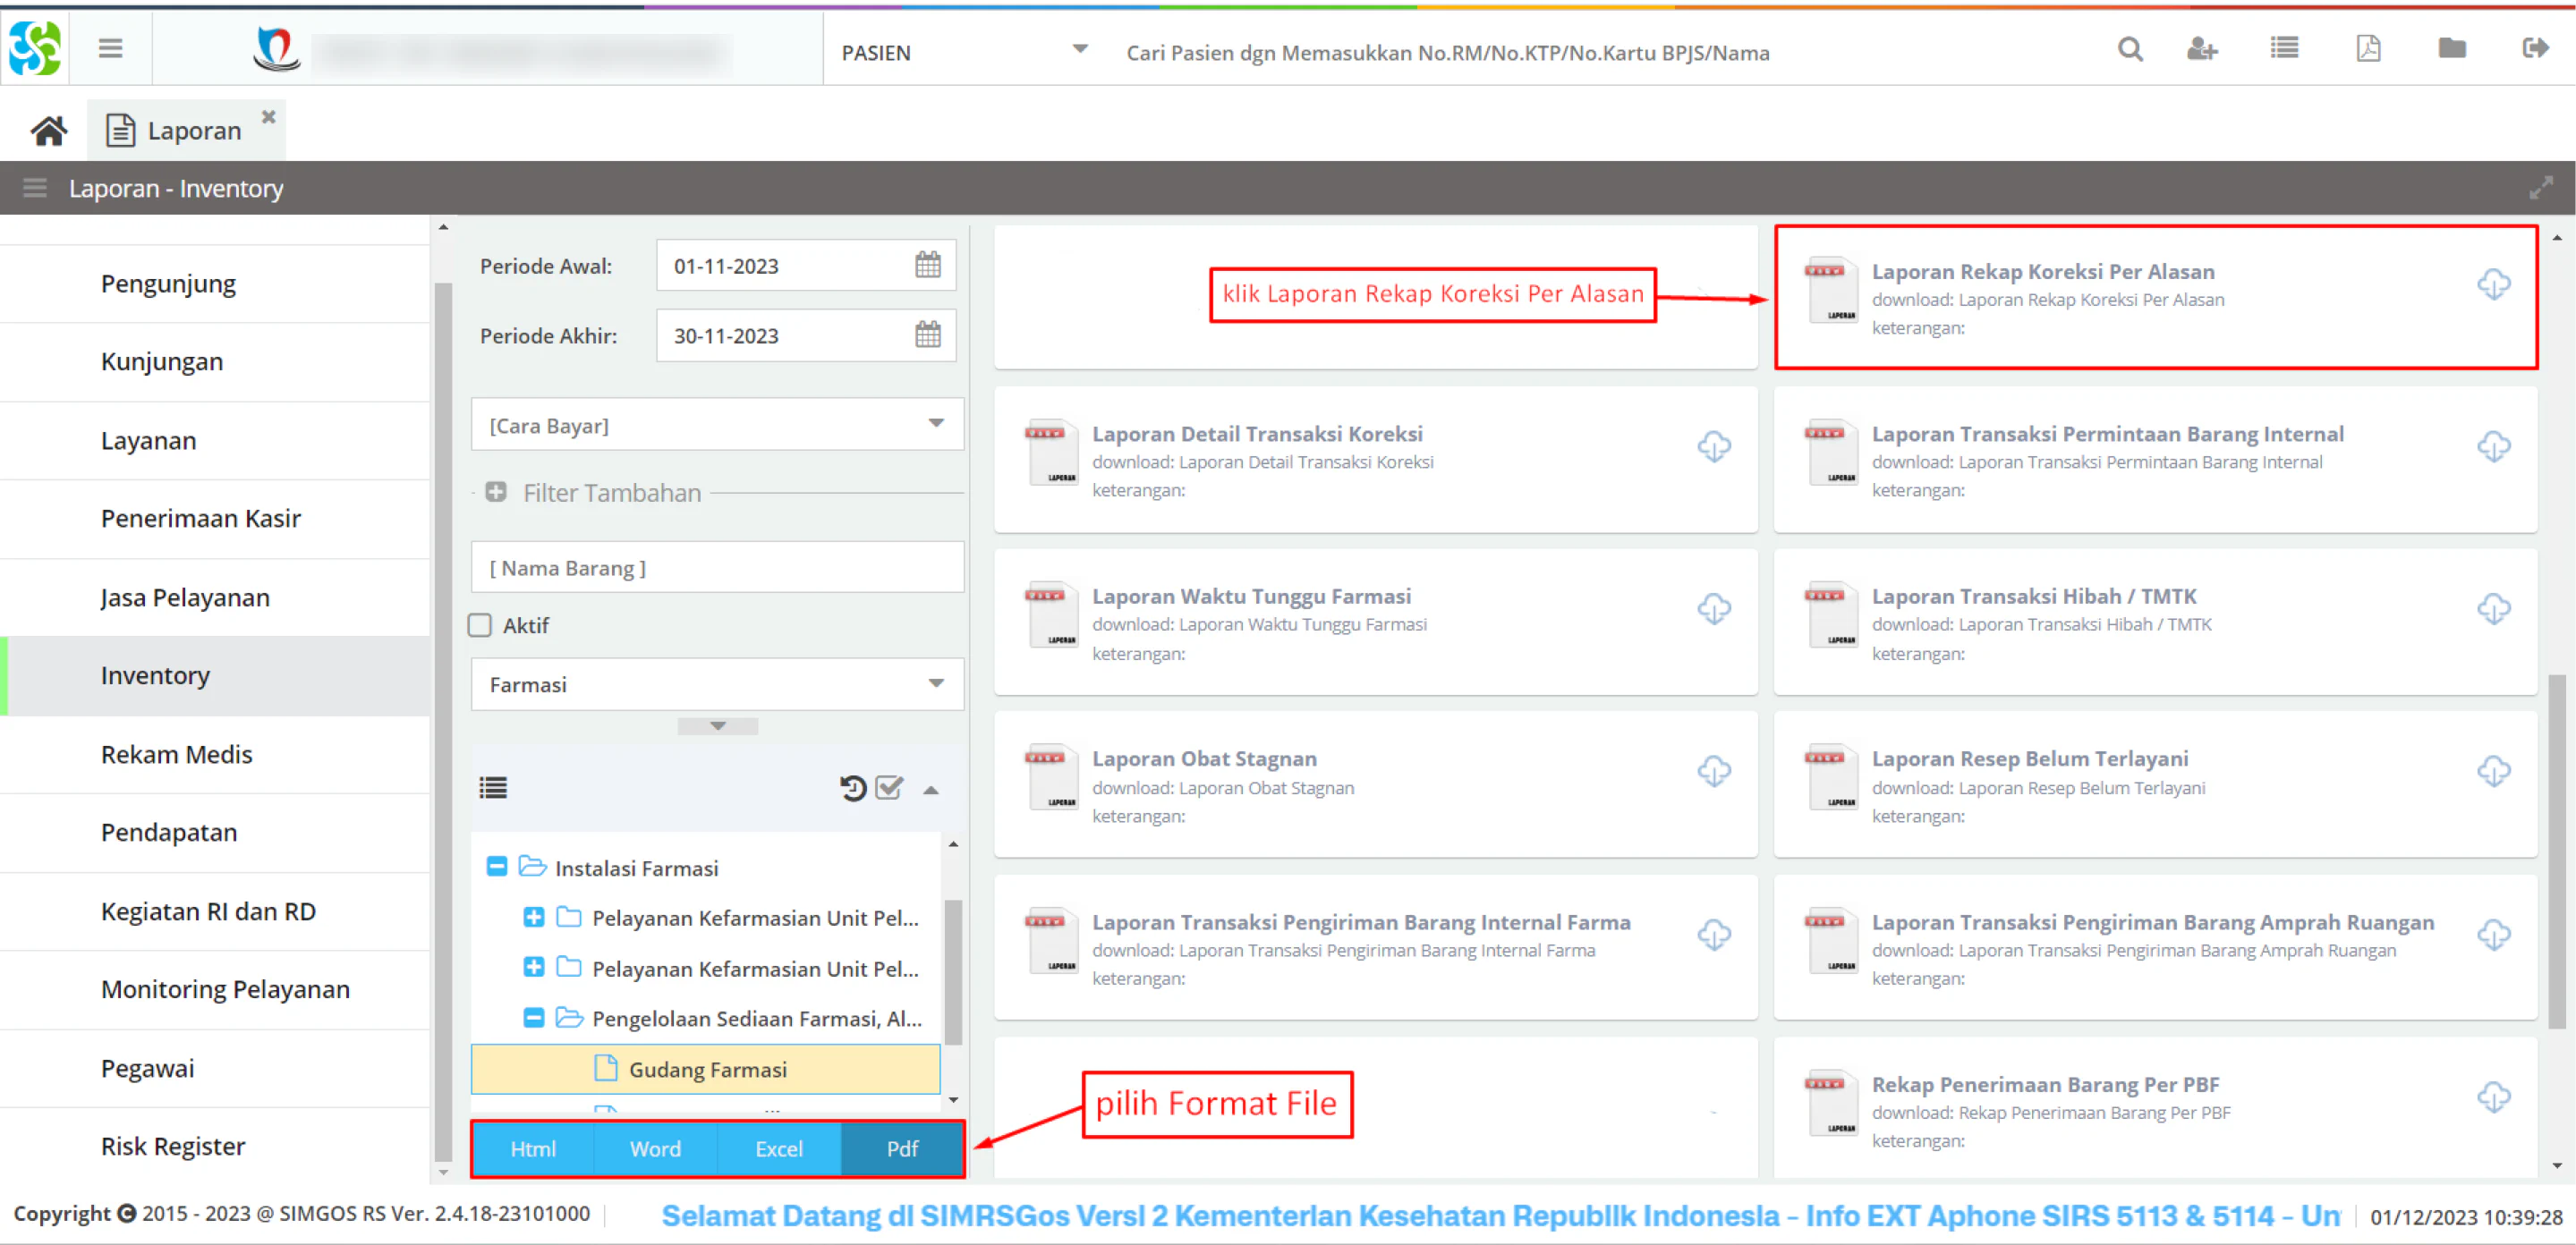The height and width of the screenshot is (1245, 2576).
Task: Open calendar picker for Periode Awal
Action: (x=927, y=265)
